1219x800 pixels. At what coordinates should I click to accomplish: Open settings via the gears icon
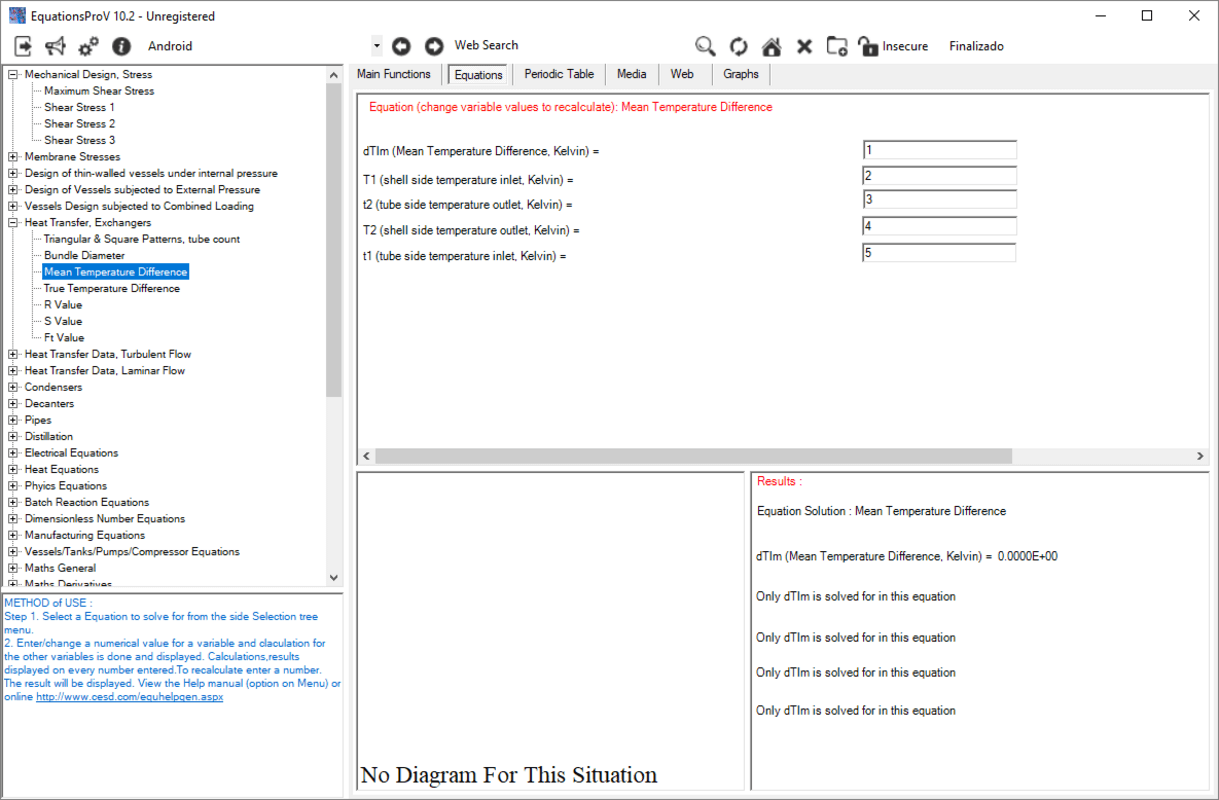pyautogui.click(x=88, y=46)
